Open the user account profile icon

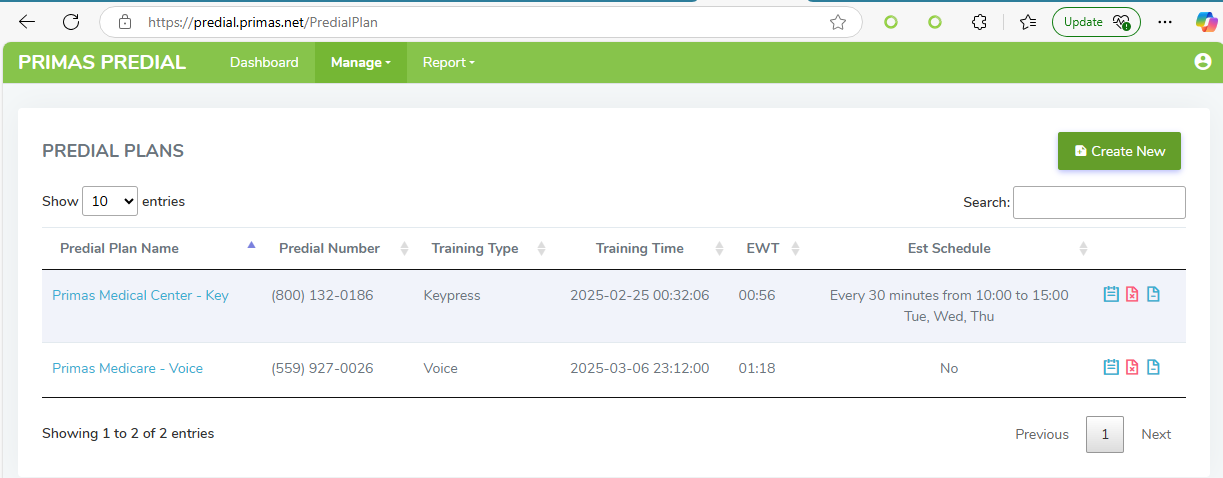coord(1202,62)
